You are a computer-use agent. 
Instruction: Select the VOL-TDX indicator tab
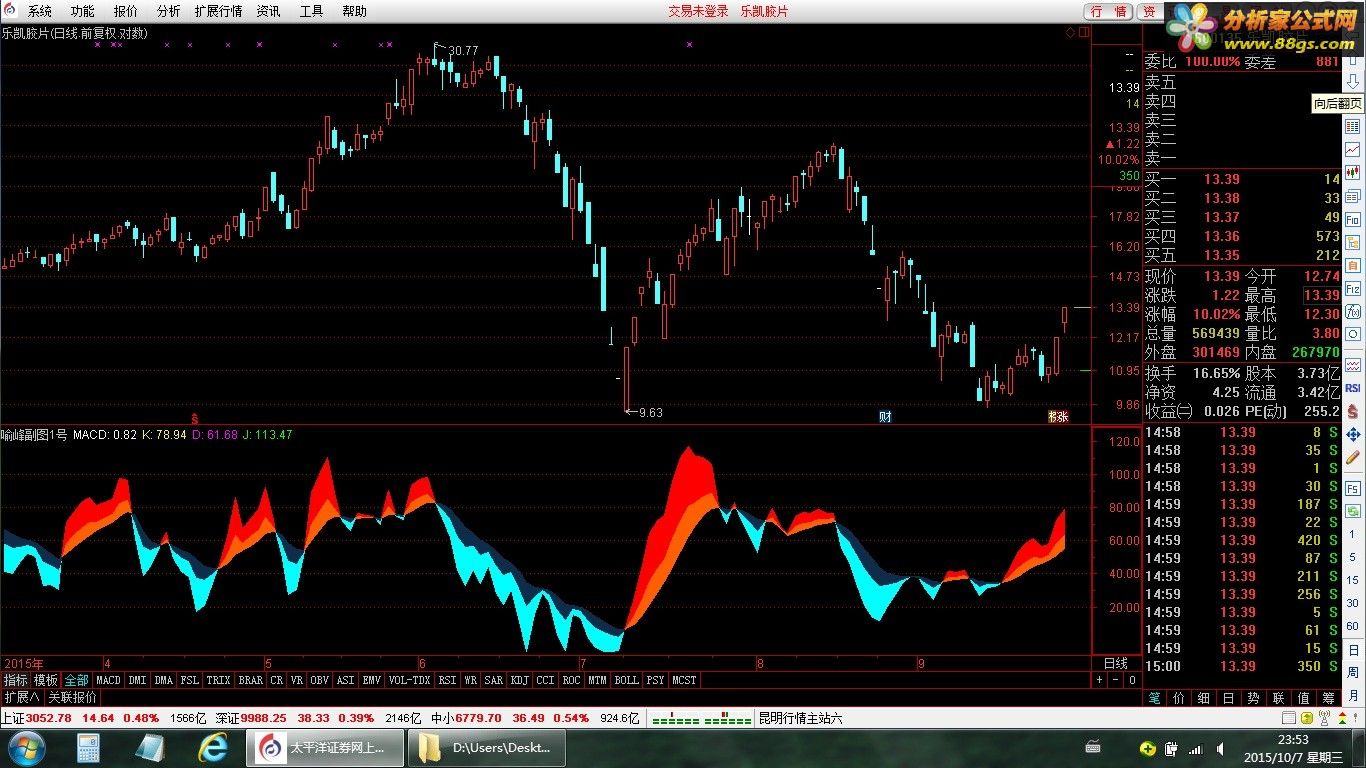tap(409, 680)
